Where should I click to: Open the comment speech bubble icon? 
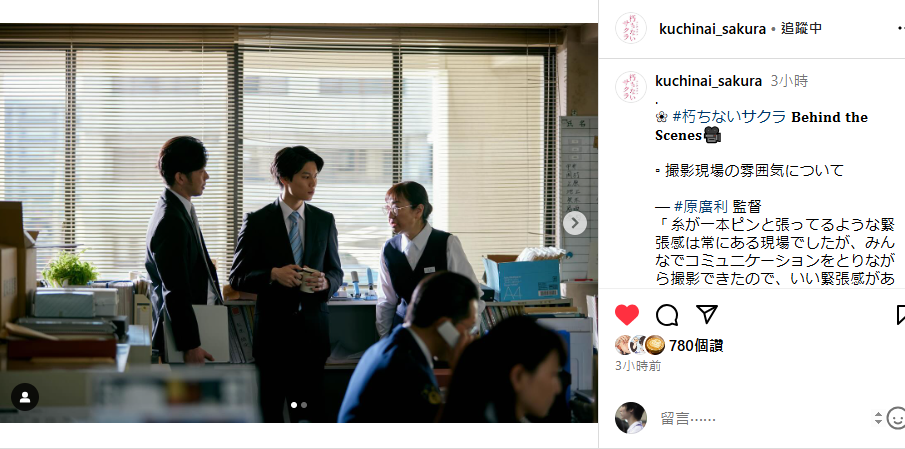(667, 315)
